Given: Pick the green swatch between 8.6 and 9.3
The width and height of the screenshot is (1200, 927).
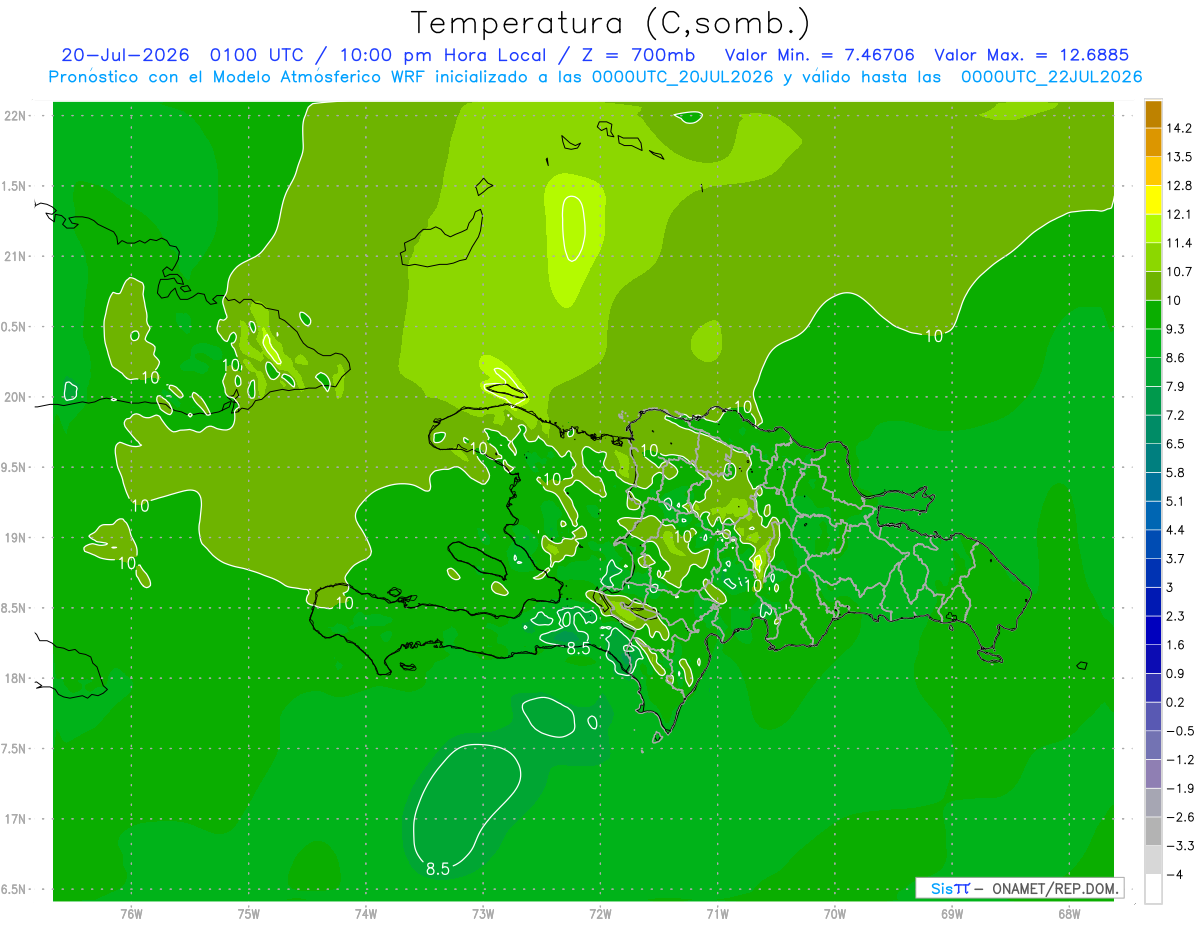Looking at the screenshot, I should (x=1153, y=343).
